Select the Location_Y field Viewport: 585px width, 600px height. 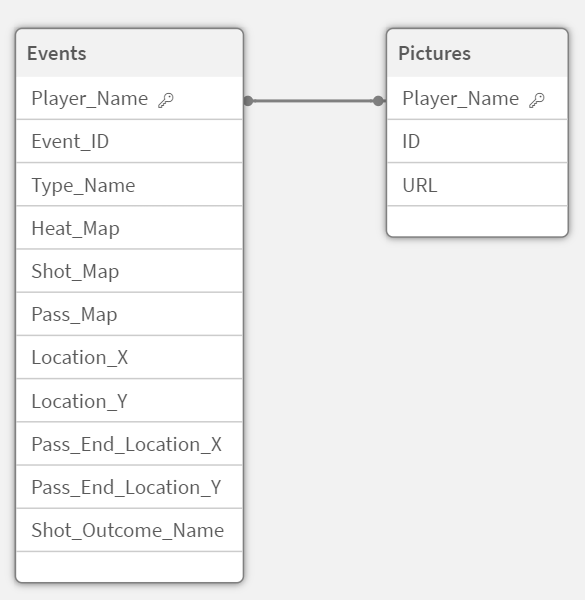click(129, 401)
